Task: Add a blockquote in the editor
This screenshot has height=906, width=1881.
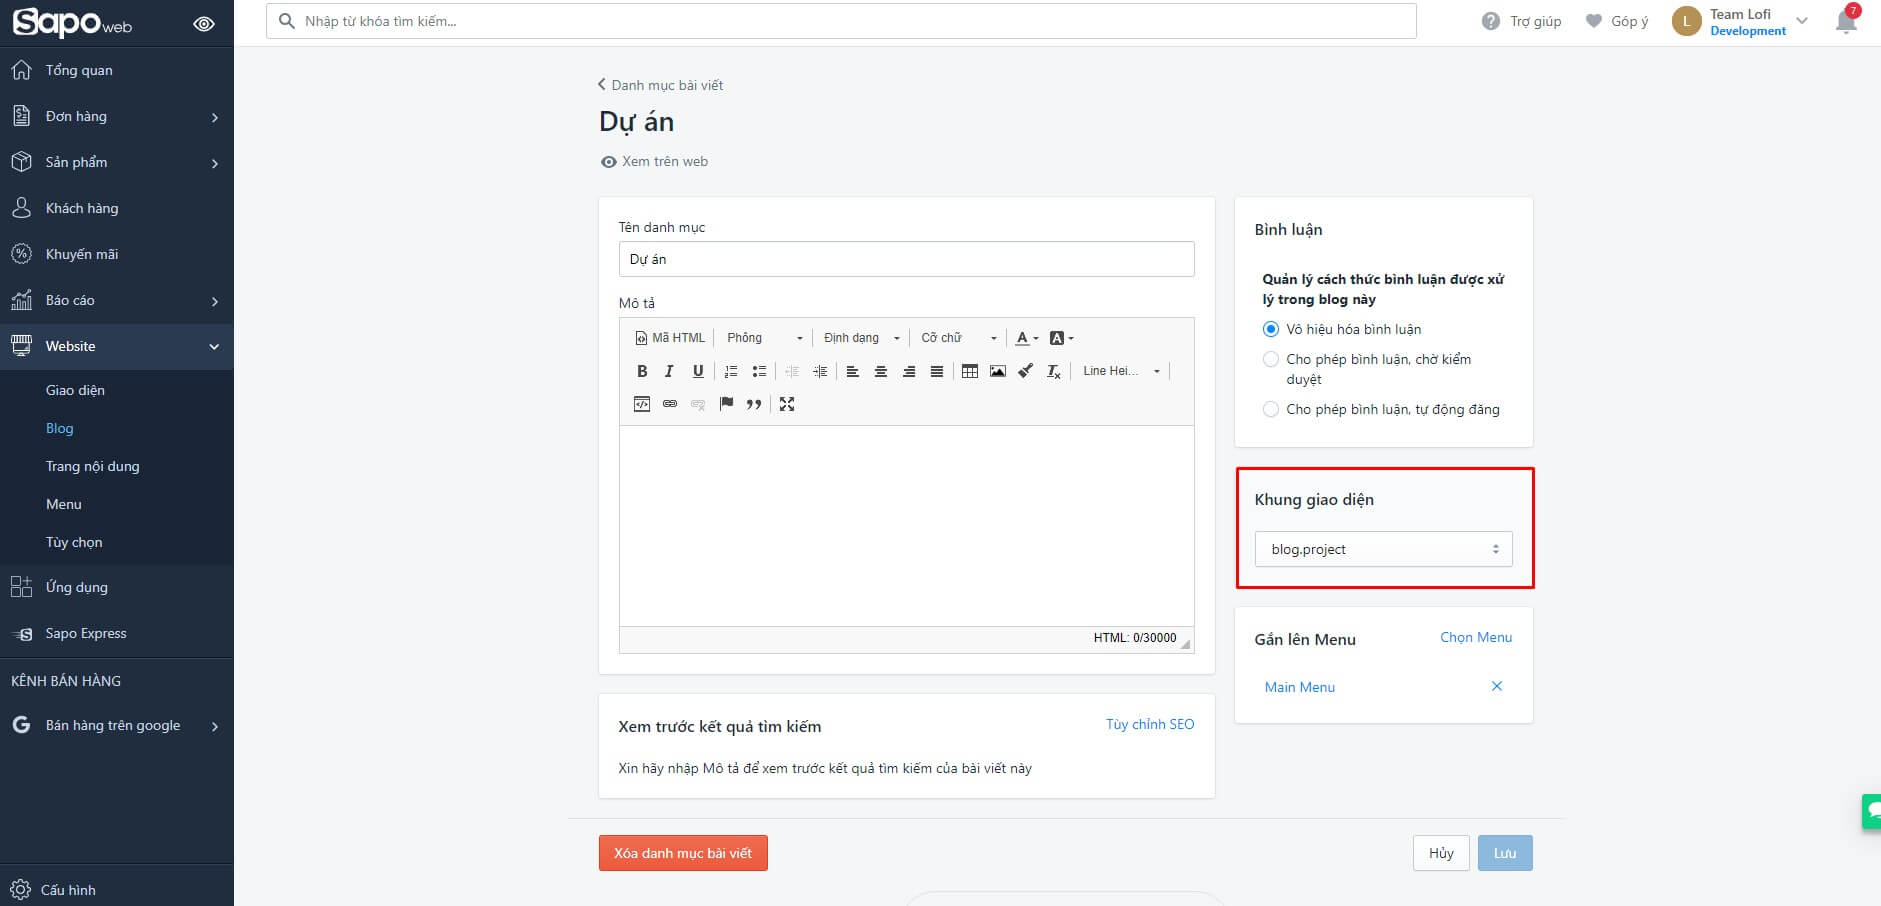Action: point(754,404)
